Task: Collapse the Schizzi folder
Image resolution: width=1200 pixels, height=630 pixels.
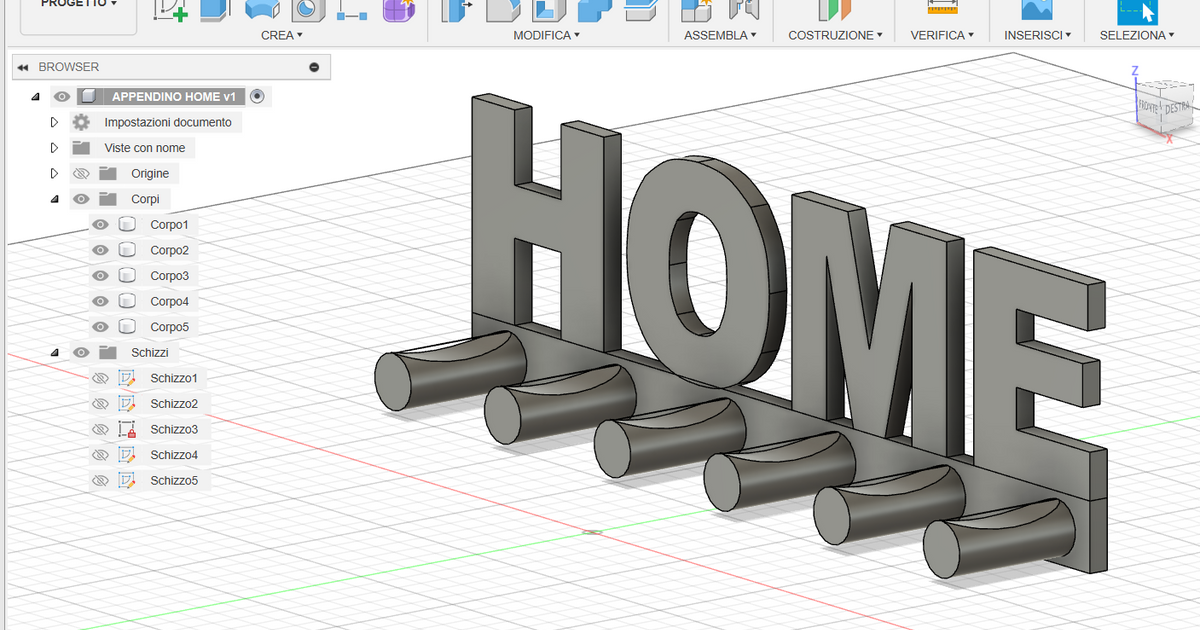Action: coord(55,353)
